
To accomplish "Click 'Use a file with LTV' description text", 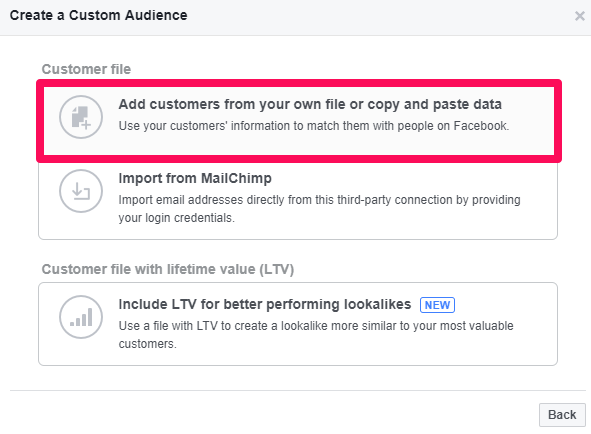I will (x=316, y=334).
